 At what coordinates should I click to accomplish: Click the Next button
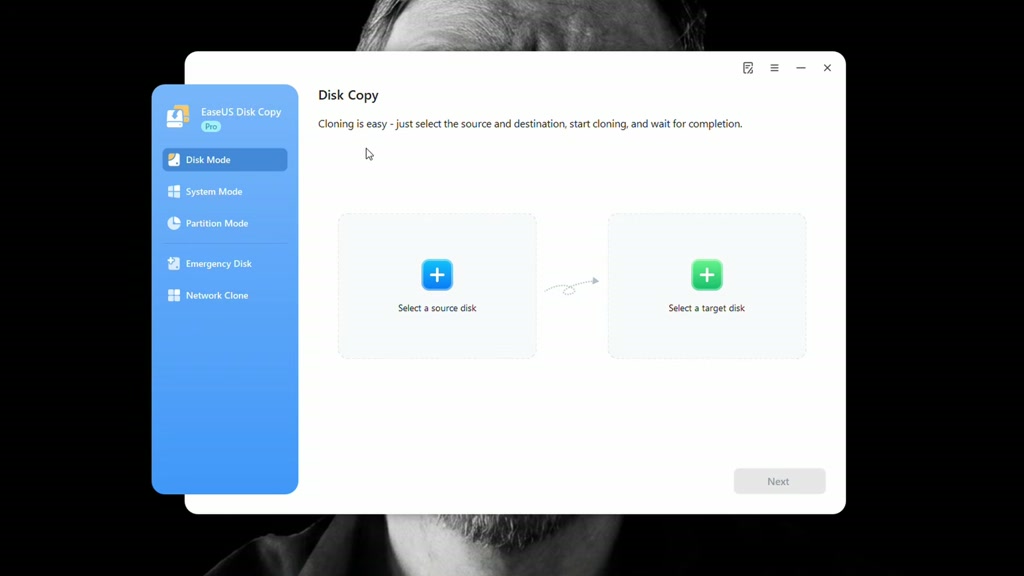coord(779,481)
